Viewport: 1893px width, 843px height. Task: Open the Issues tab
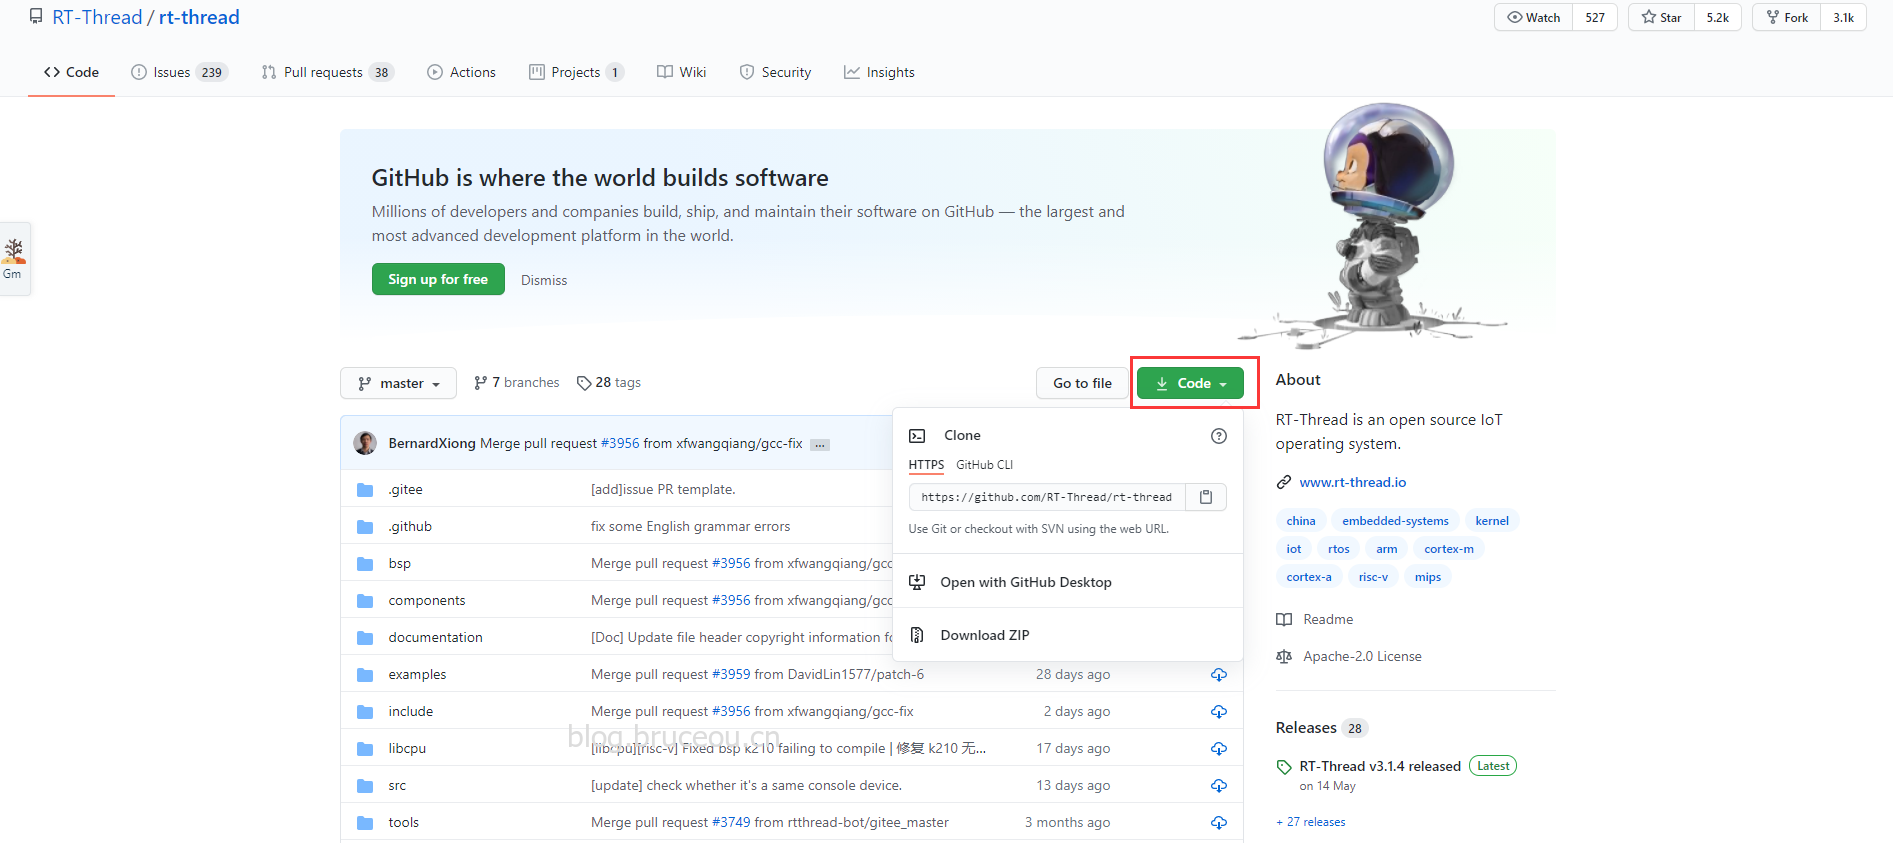coord(180,72)
